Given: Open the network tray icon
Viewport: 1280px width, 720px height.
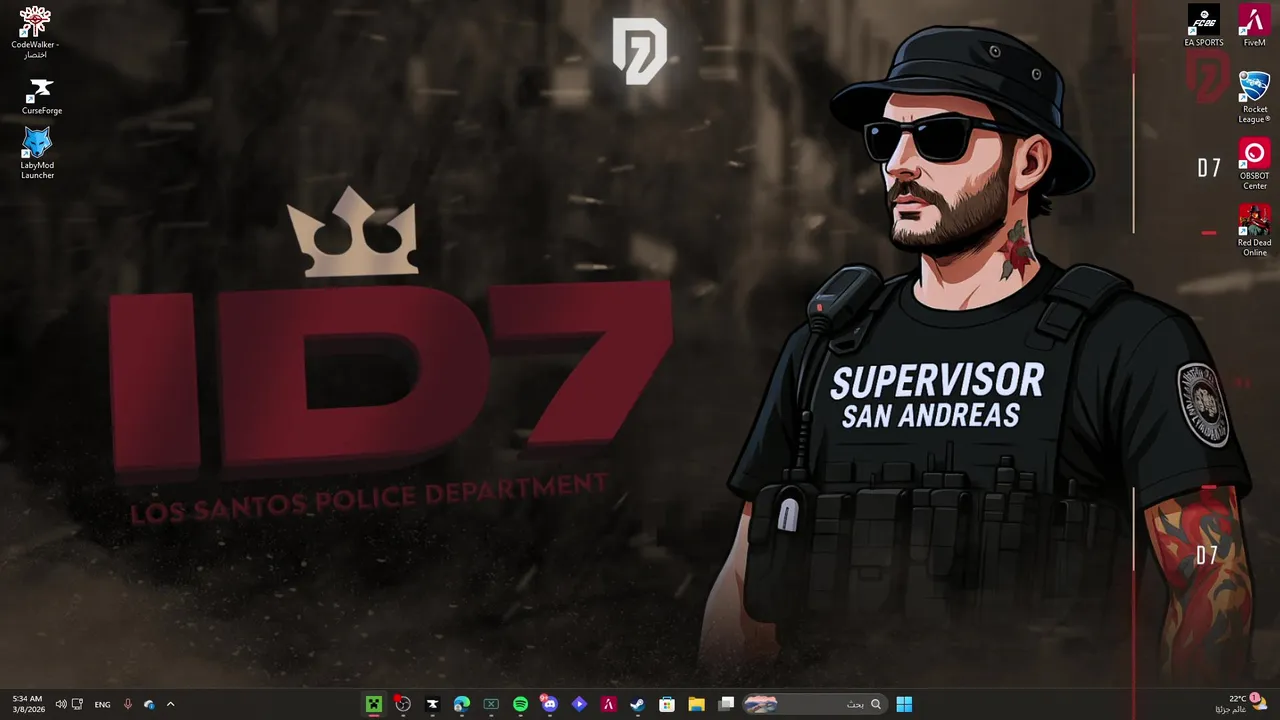Looking at the screenshot, I should 77,704.
